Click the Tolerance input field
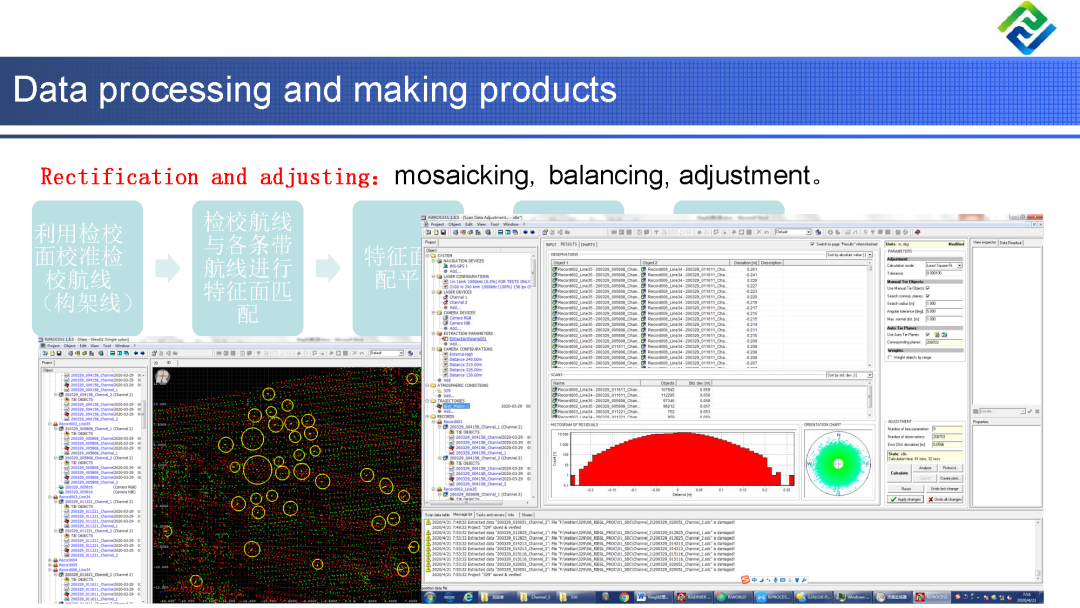The width and height of the screenshot is (1080, 608). tap(944, 273)
